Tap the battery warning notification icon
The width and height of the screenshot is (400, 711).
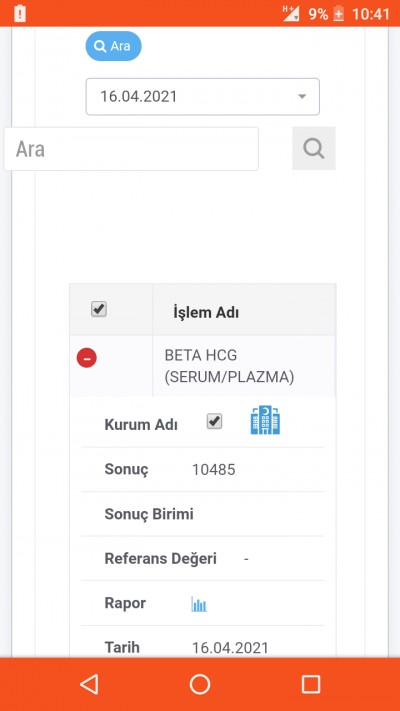click(20, 13)
